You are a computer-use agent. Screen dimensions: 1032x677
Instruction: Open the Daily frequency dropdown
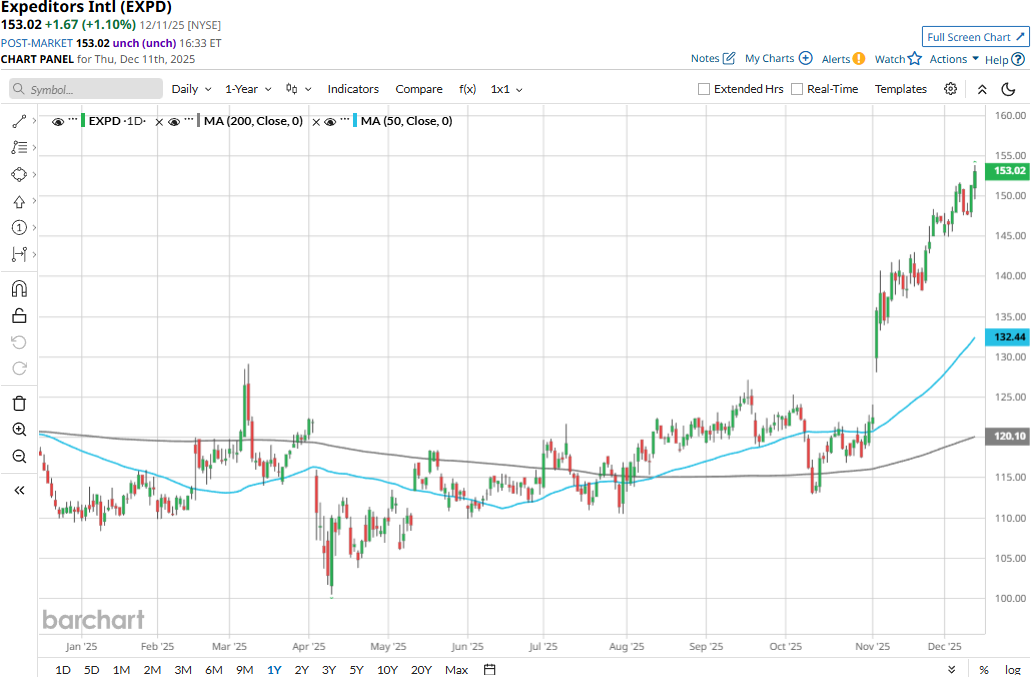pos(190,89)
